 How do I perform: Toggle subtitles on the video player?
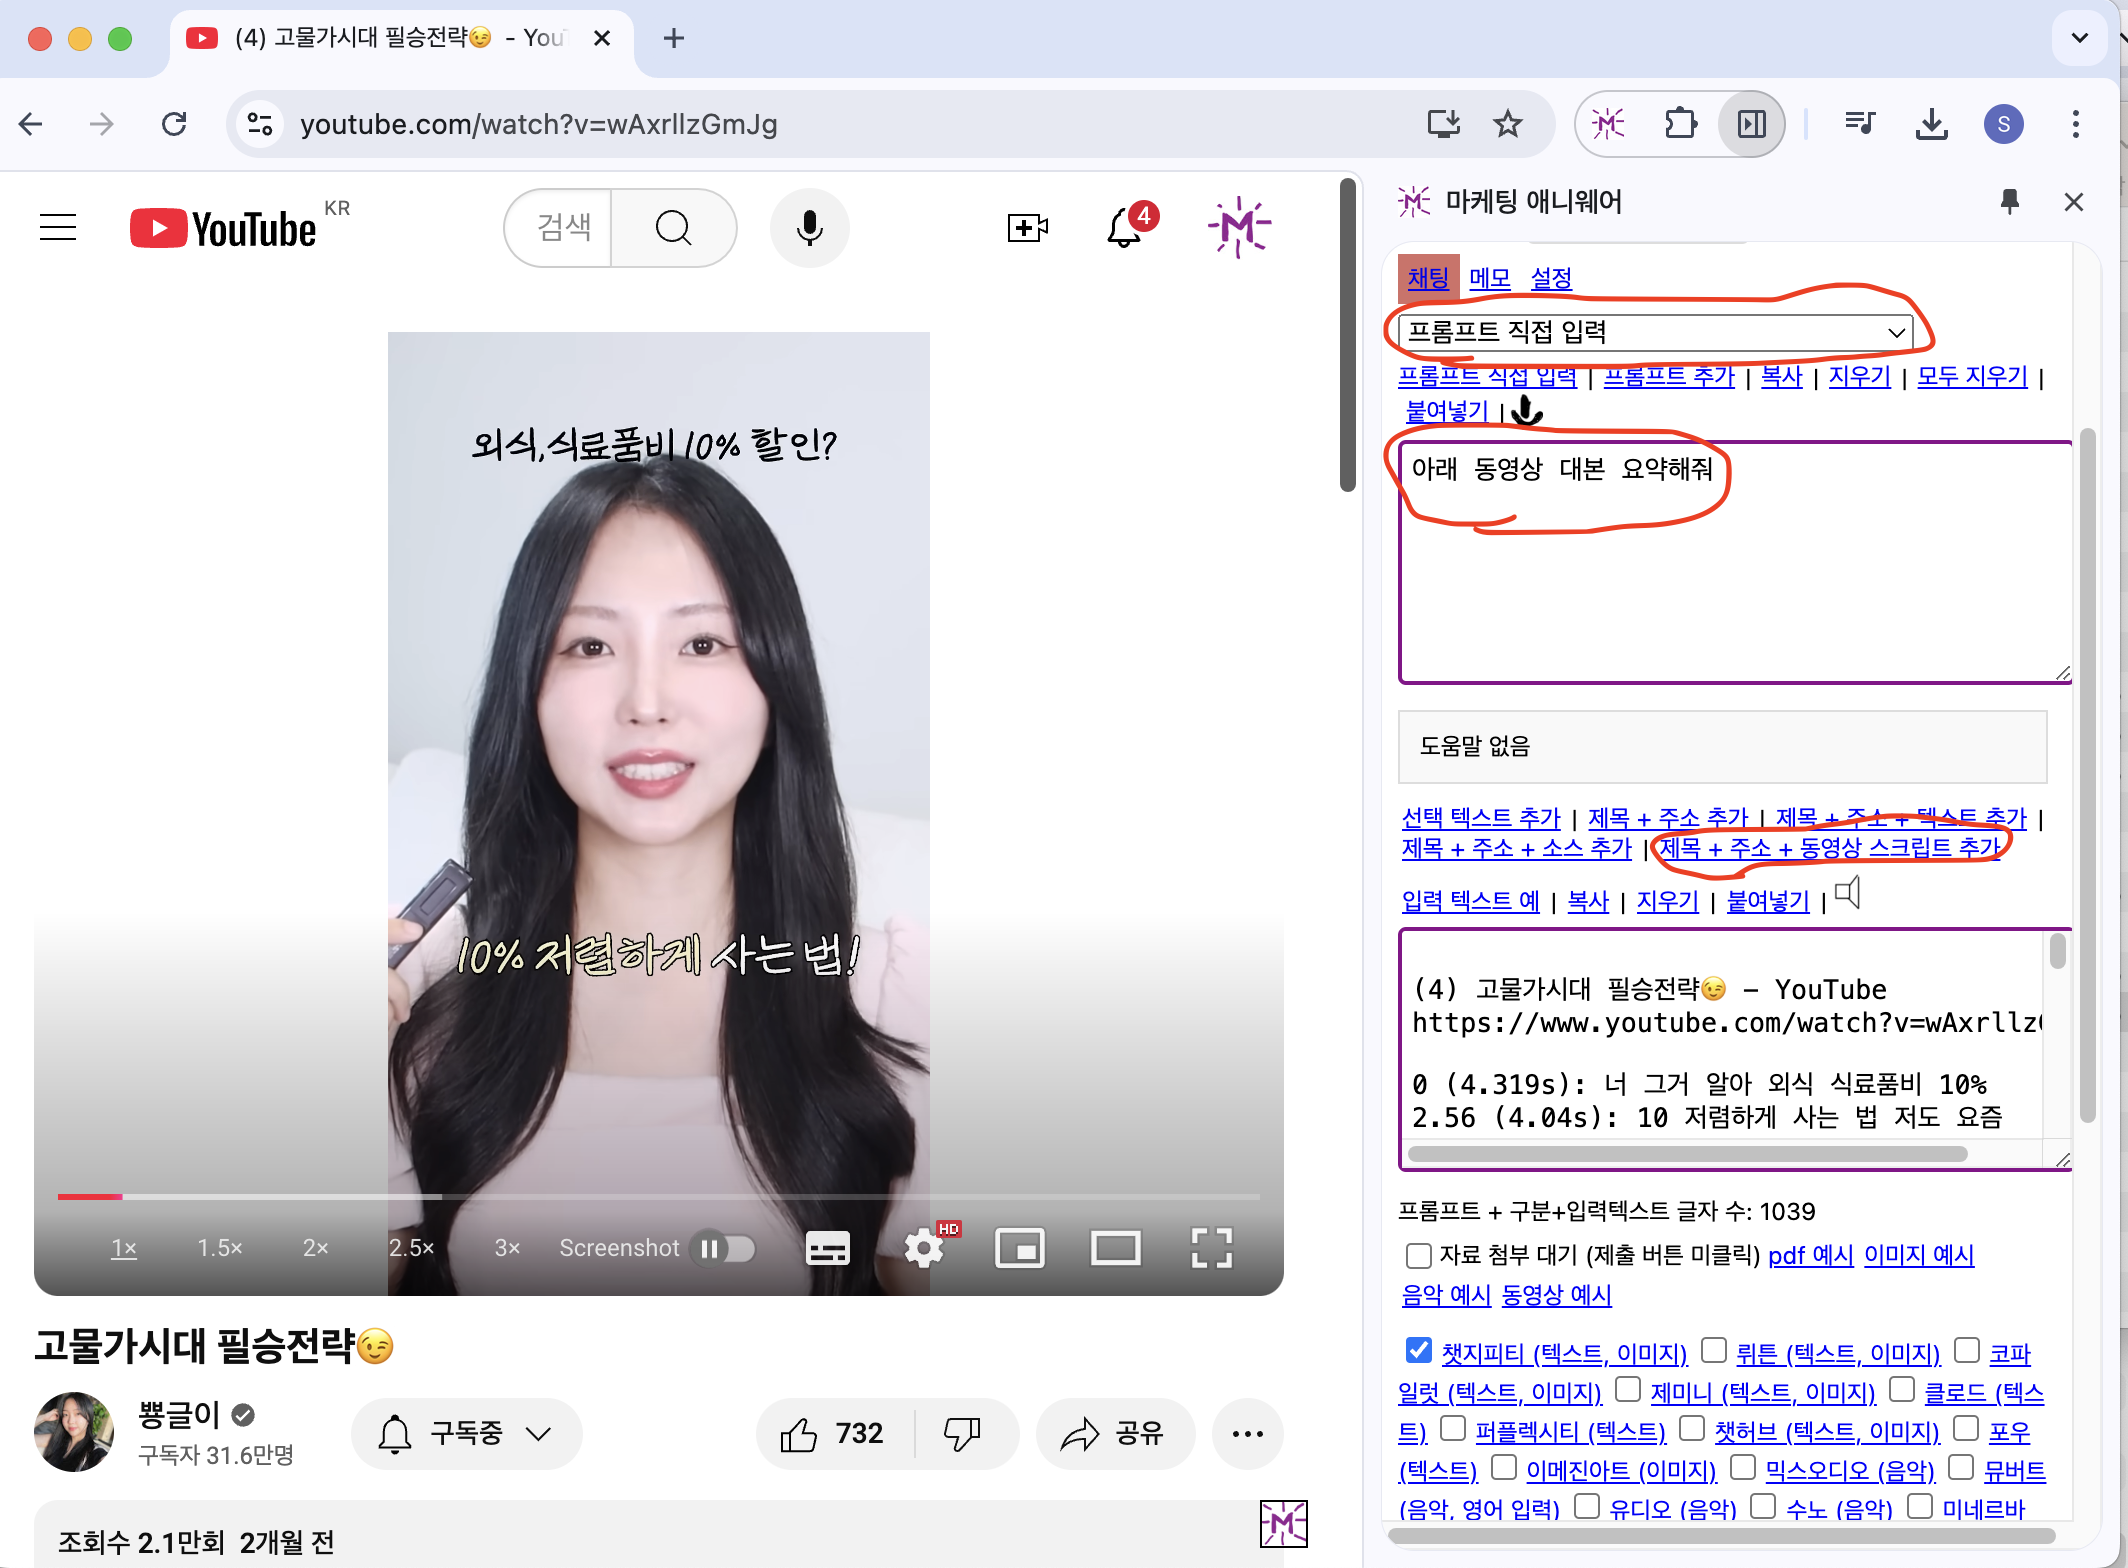pyautogui.click(x=828, y=1248)
